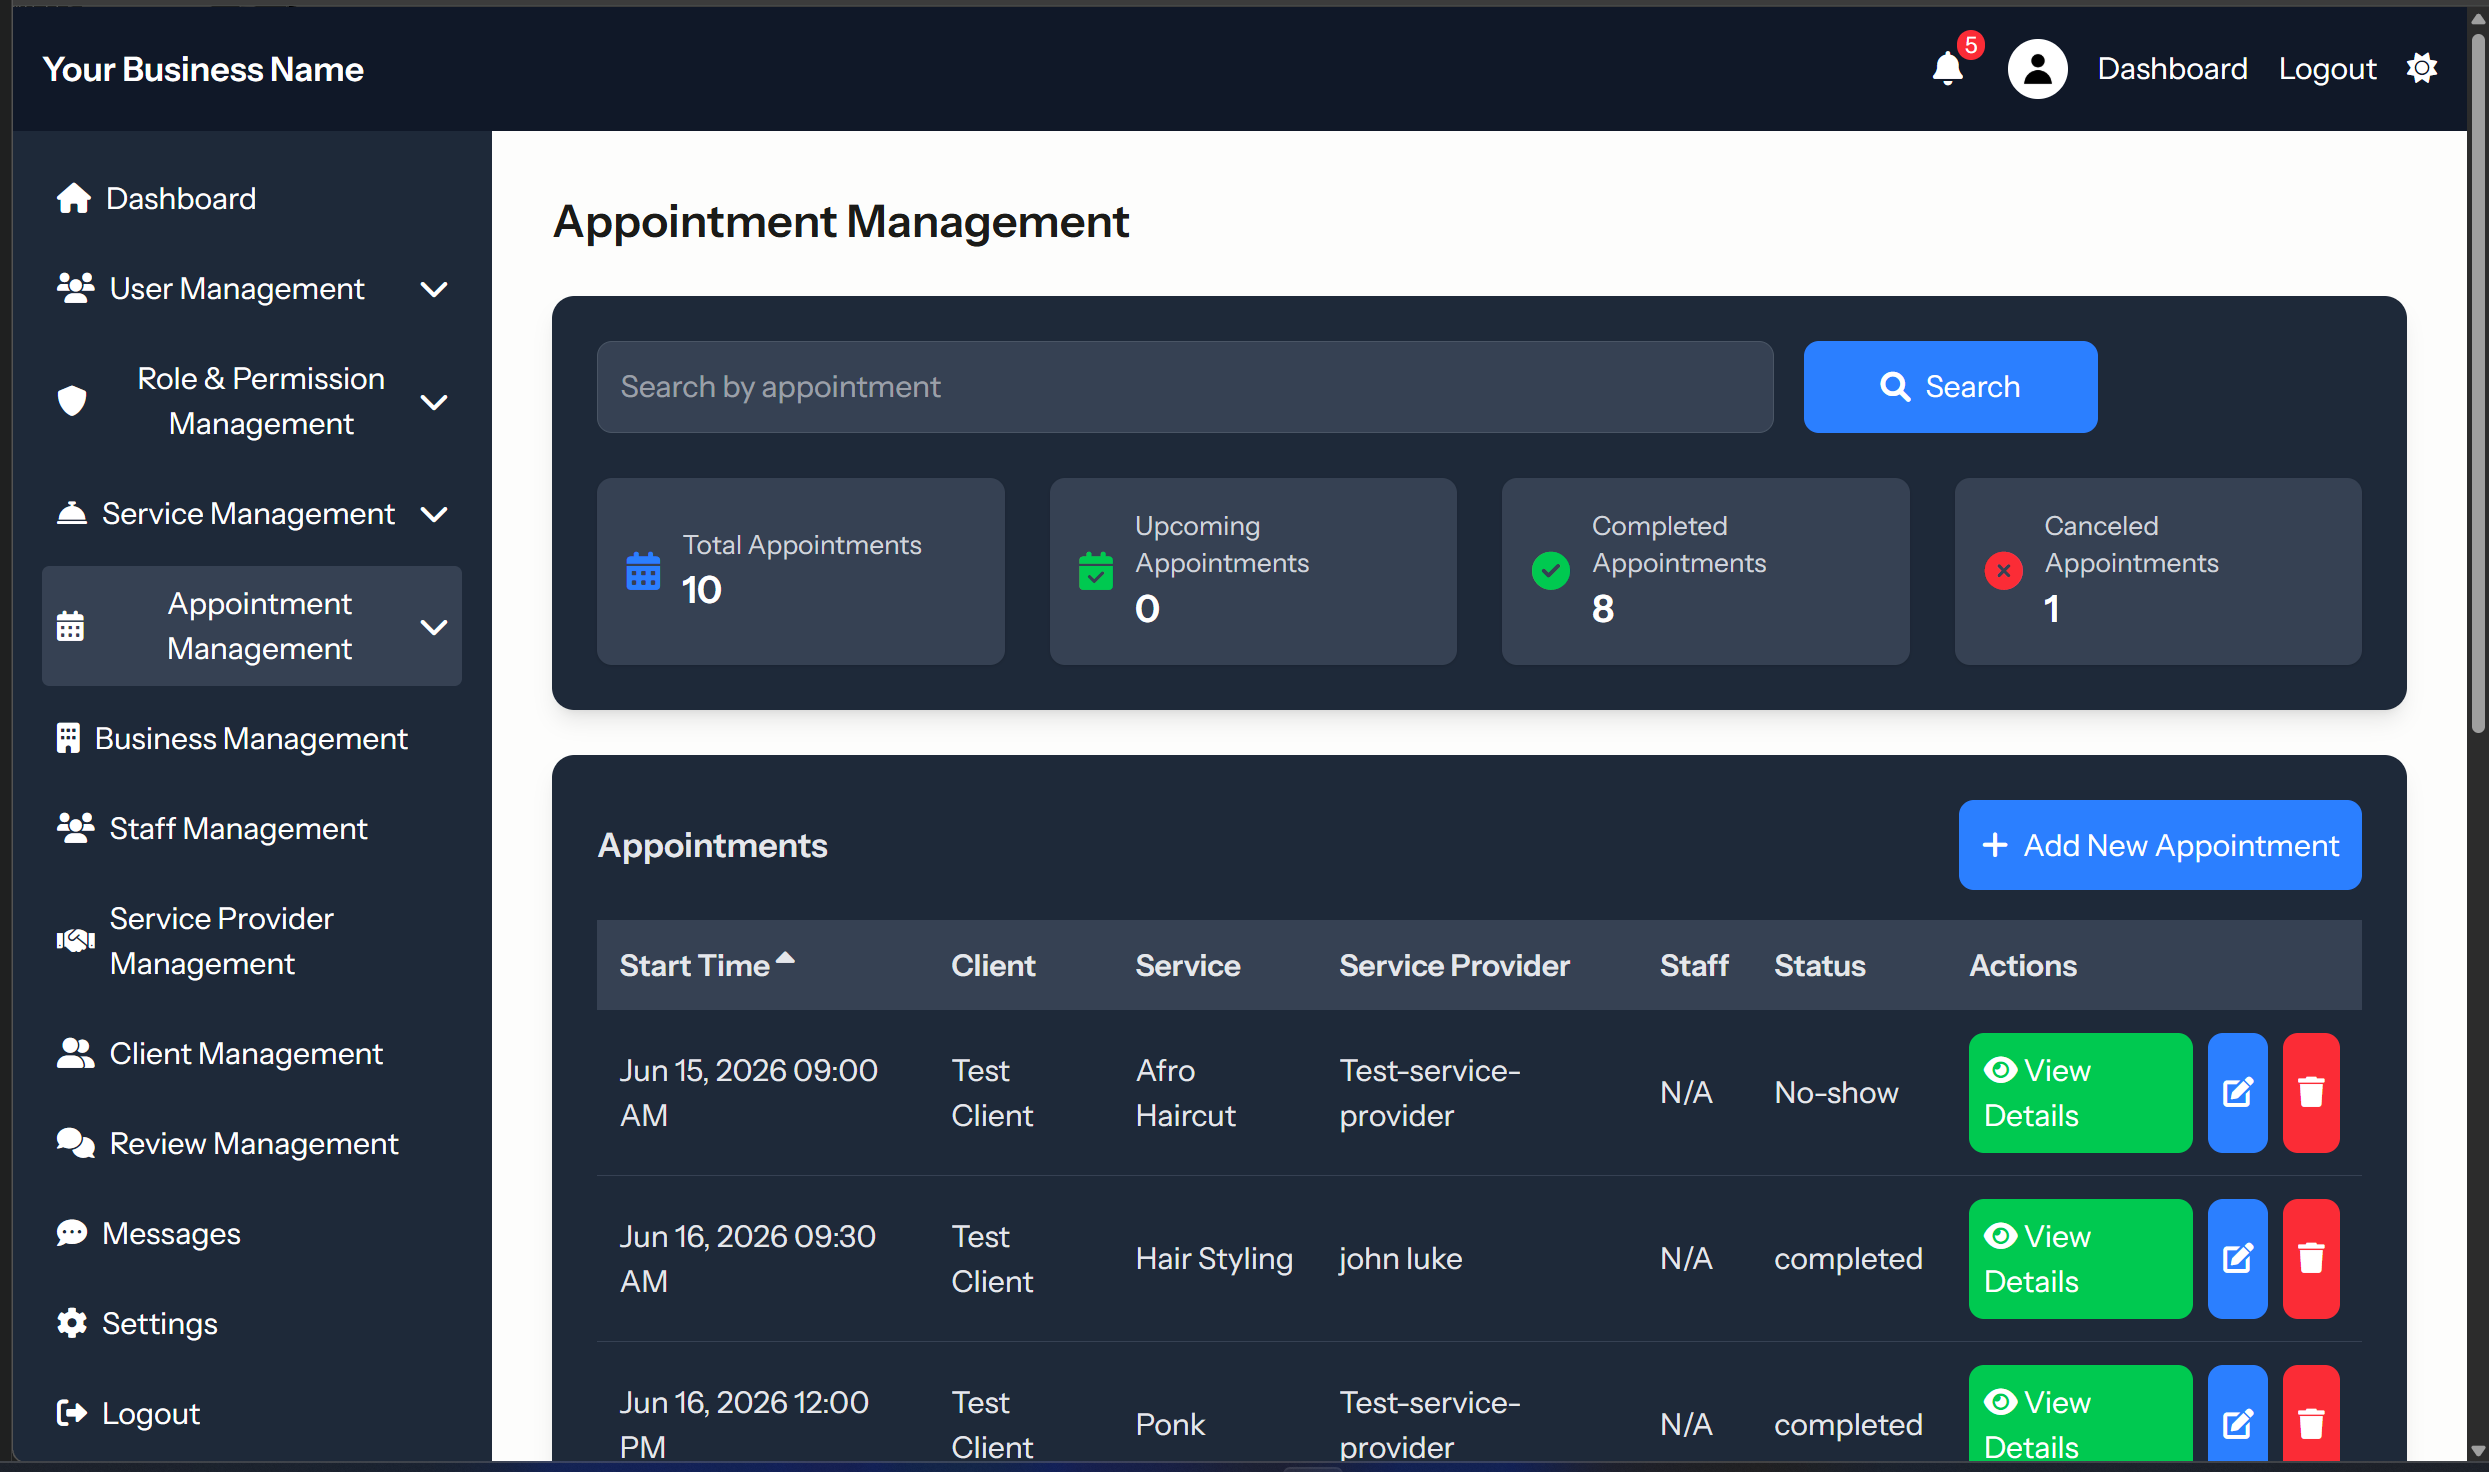The width and height of the screenshot is (2489, 1472).
Task: Delete the Ponk appointment
Action: [2311, 1413]
